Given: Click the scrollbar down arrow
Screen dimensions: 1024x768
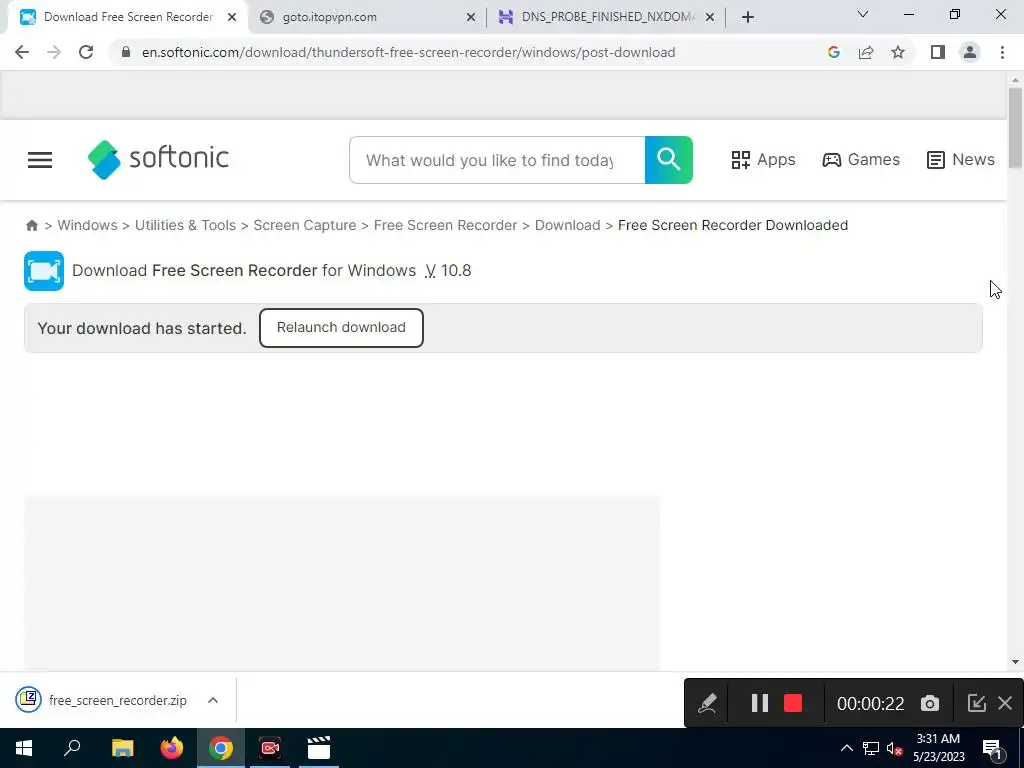Looking at the screenshot, I should coord(1015,662).
